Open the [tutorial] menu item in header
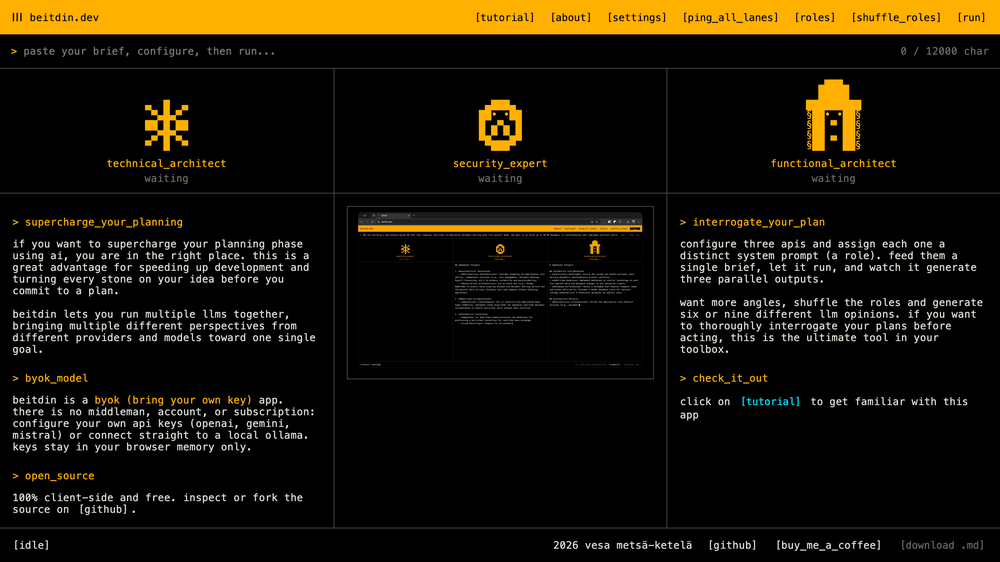This screenshot has width=1000, height=562. click(504, 17)
